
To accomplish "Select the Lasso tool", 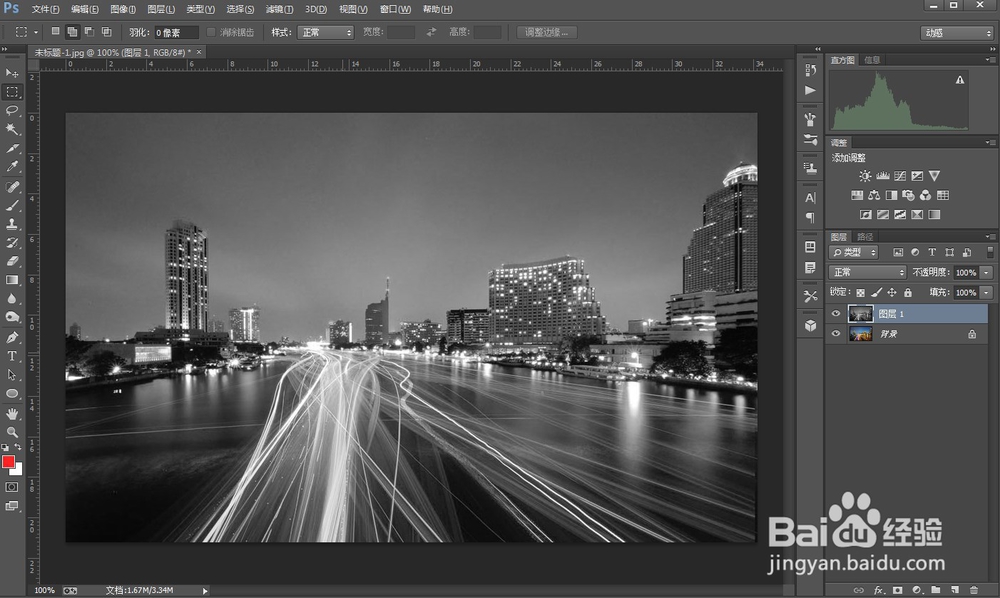I will click(11, 110).
